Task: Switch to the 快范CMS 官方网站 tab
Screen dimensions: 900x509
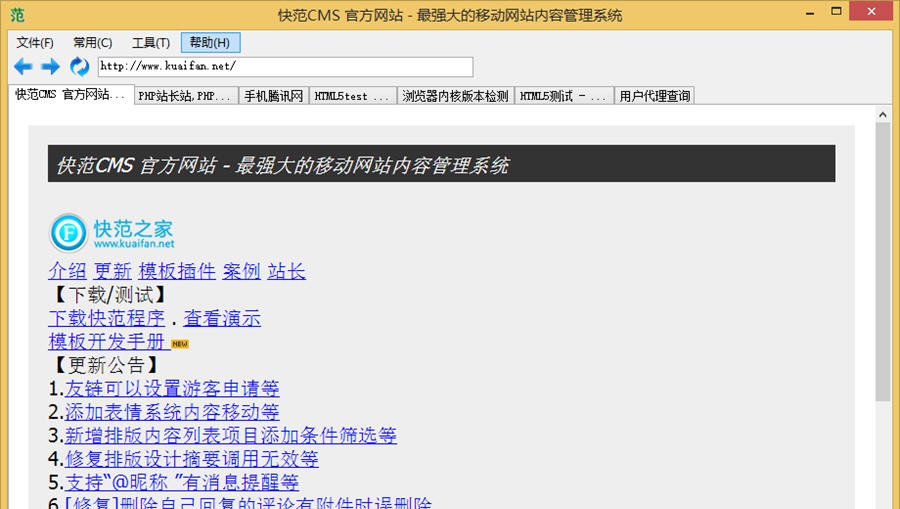Action: (x=71, y=95)
